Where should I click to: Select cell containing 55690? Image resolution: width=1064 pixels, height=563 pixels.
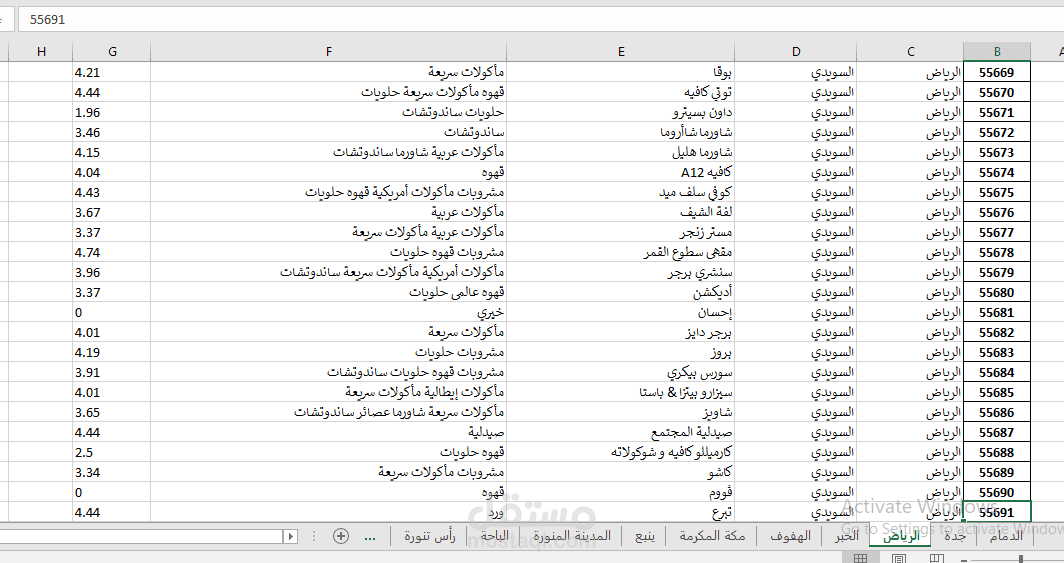pyautogui.click(x=997, y=492)
